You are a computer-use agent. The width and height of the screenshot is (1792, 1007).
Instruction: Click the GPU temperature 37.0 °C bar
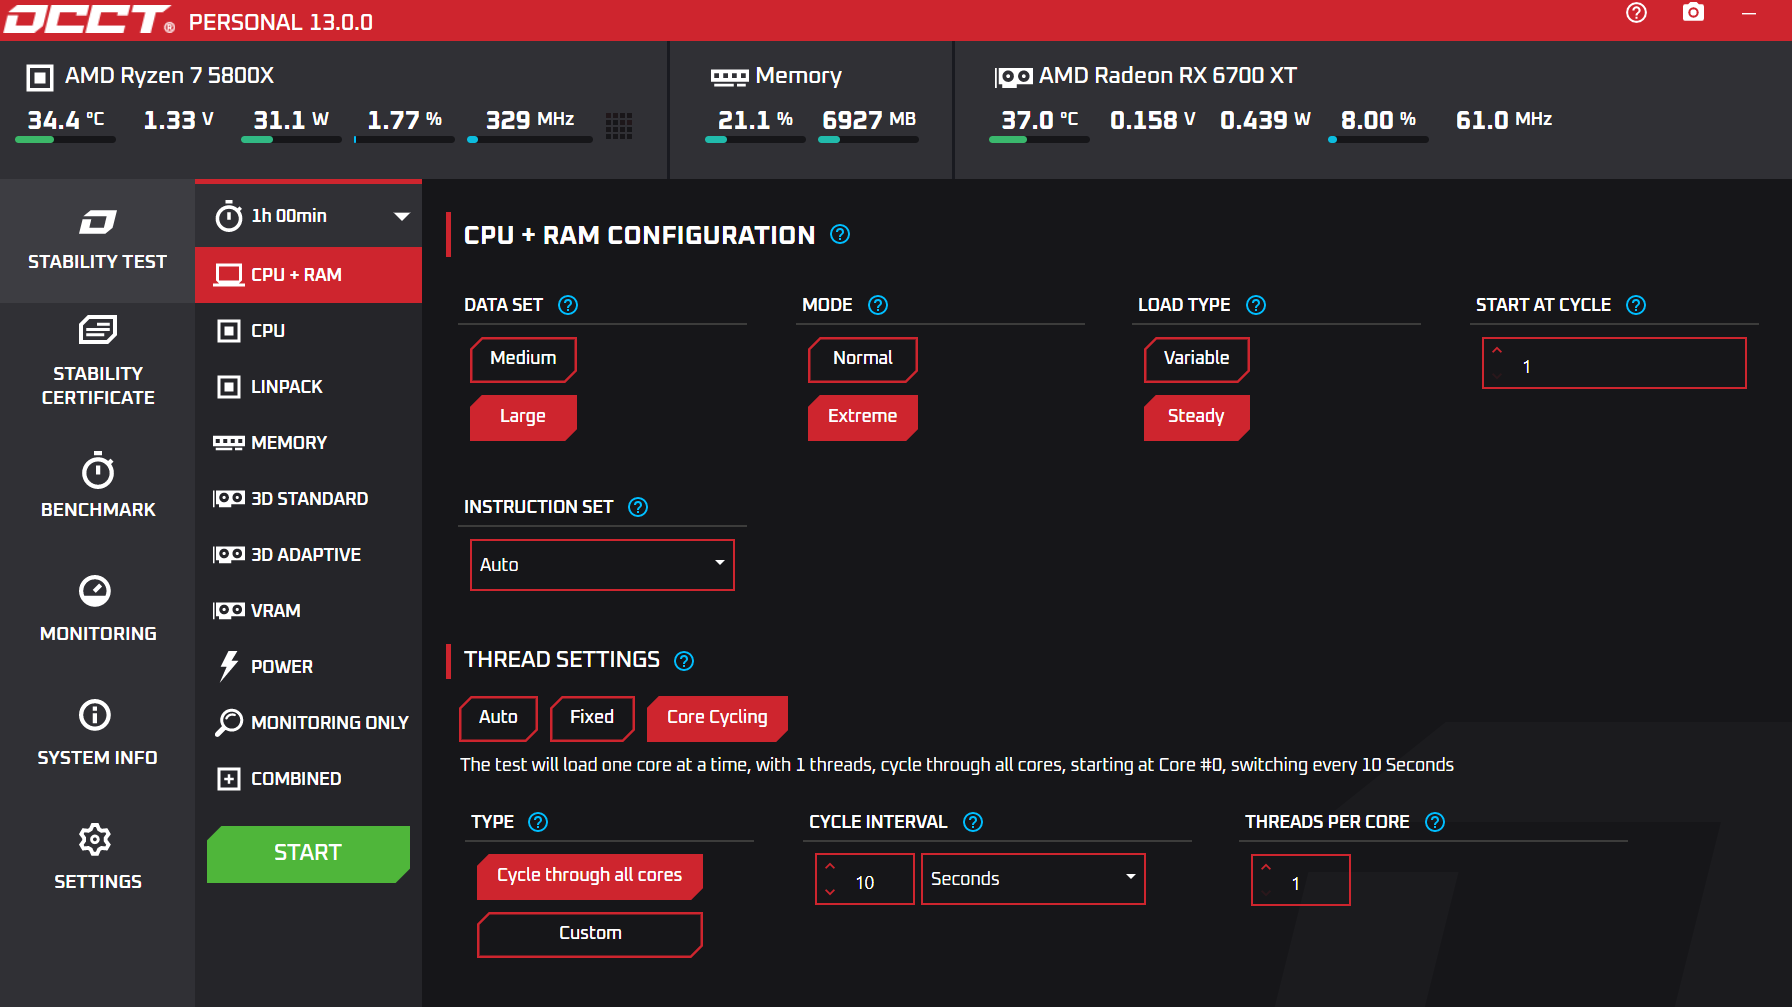click(1039, 140)
